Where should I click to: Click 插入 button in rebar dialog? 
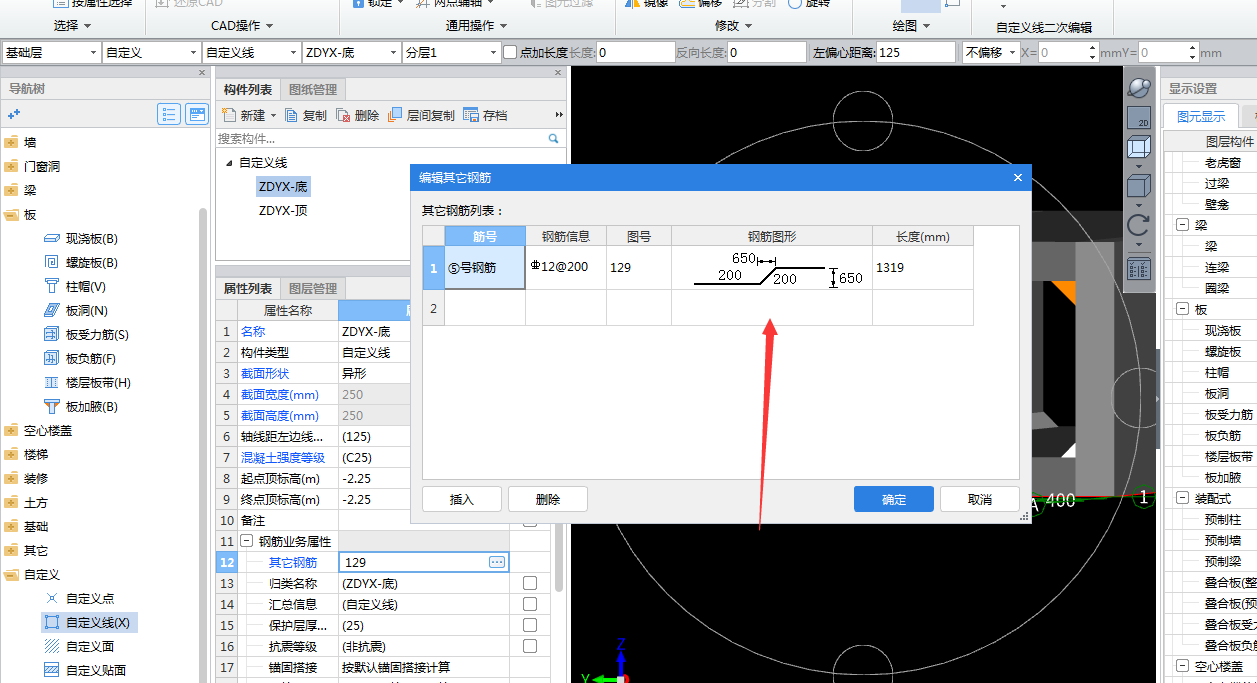coord(462,499)
